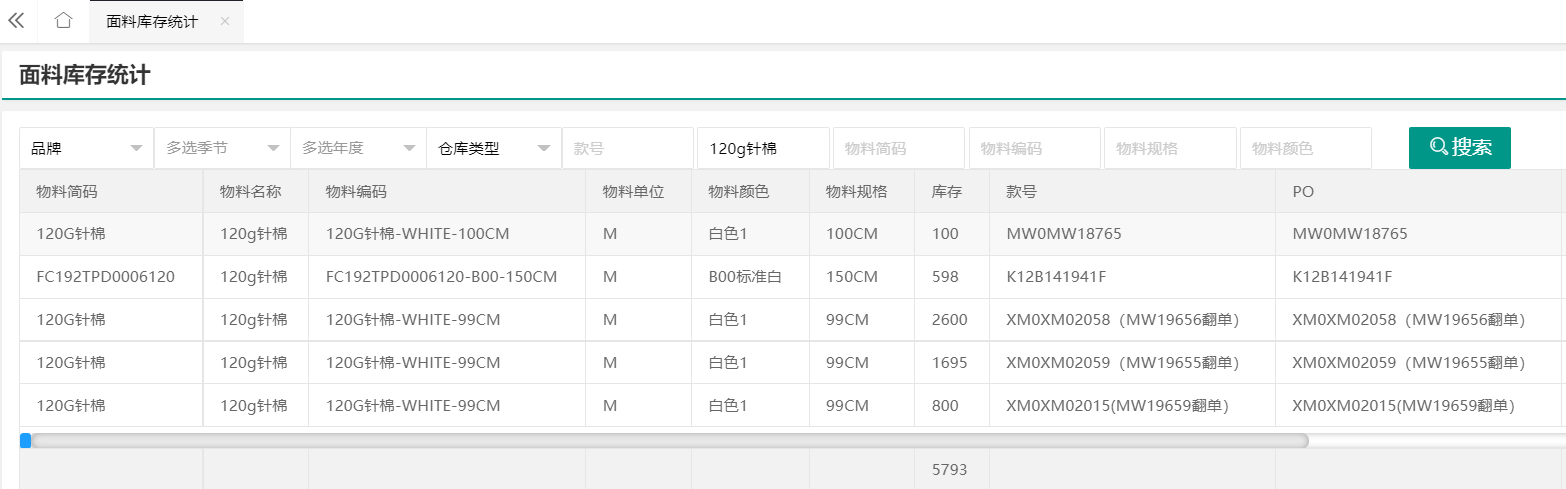Click the 物料简码 filter input field
The height and width of the screenshot is (489, 1566).
click(899, 148)
